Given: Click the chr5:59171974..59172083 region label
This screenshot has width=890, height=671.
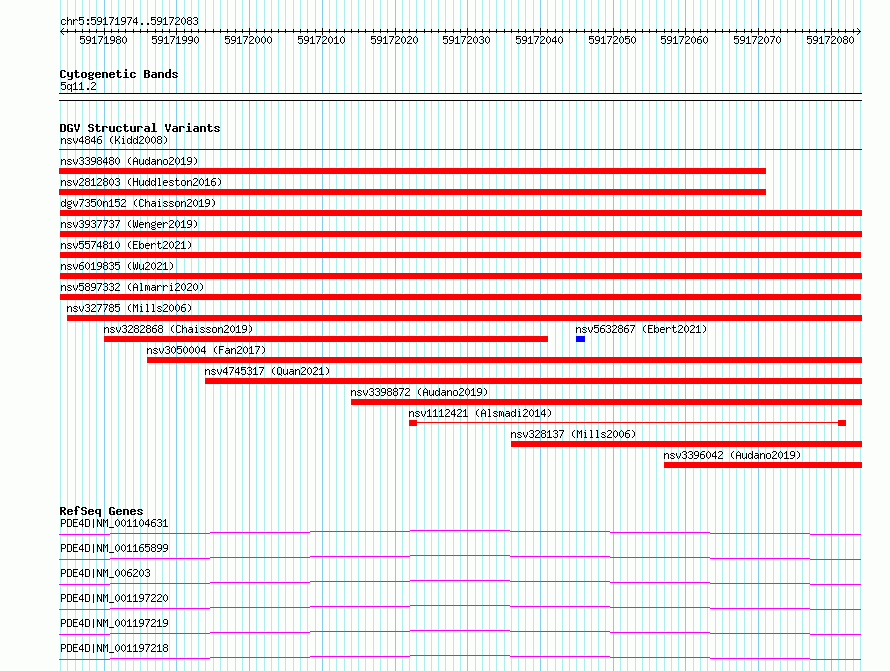Looking at the screenshot, I should (x=129, y=22).
